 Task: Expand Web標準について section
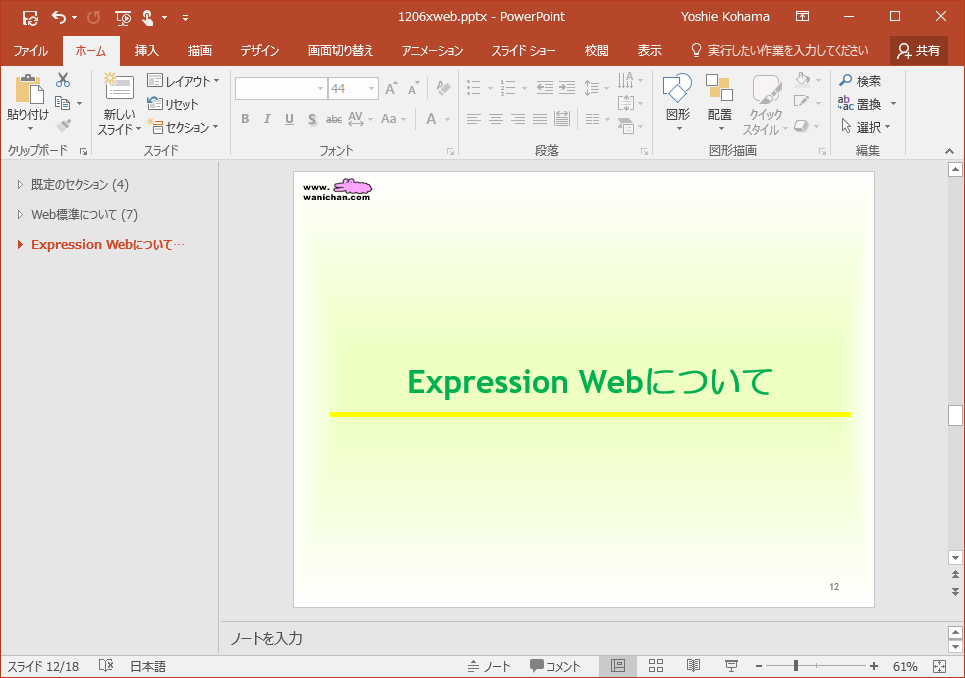coord(20,214)
